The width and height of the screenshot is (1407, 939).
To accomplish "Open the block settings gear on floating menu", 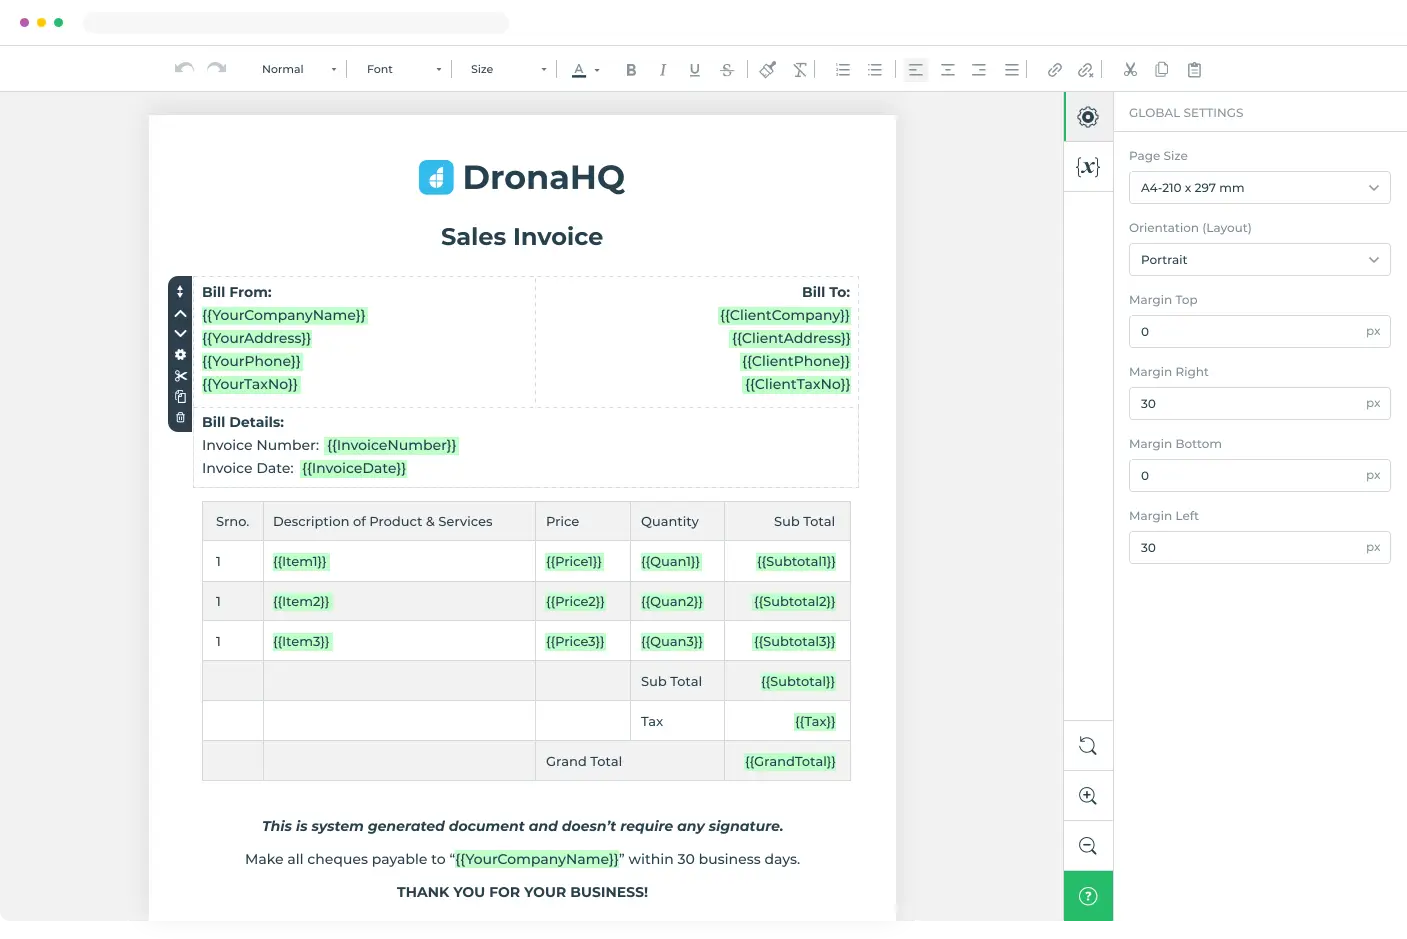I will tap(180, 354).
